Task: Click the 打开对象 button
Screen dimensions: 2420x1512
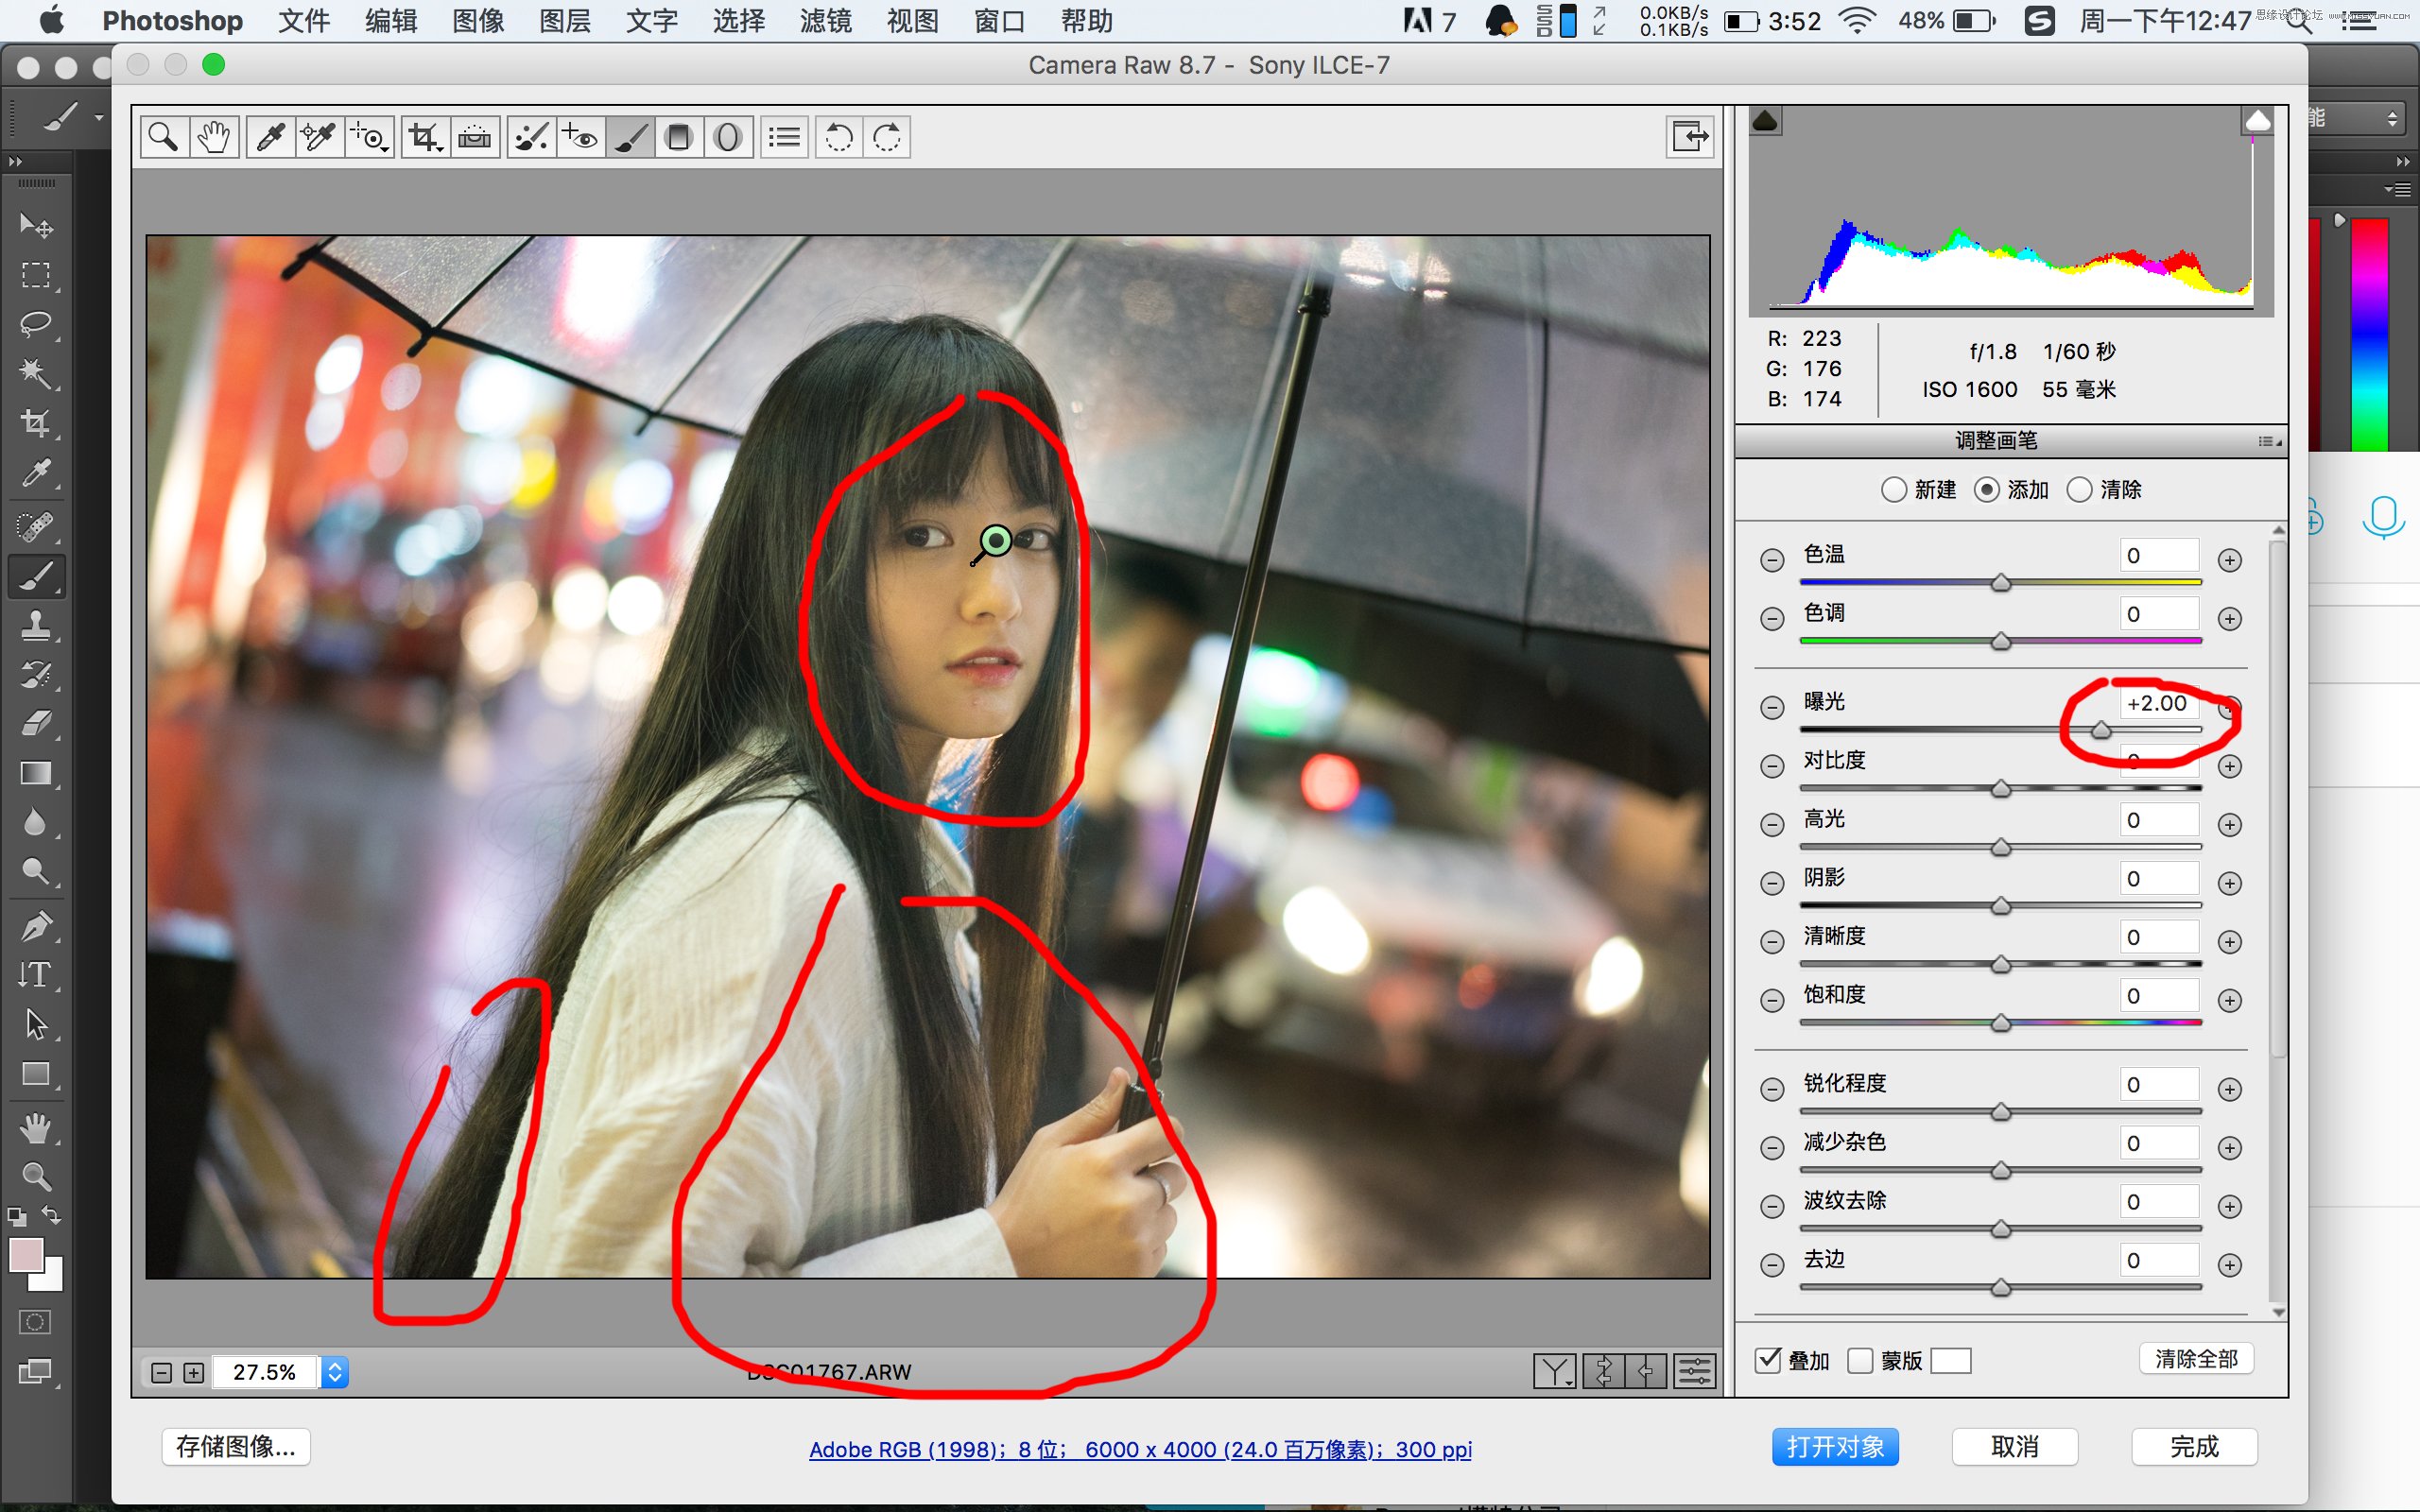Action: click(1835, 1447)
